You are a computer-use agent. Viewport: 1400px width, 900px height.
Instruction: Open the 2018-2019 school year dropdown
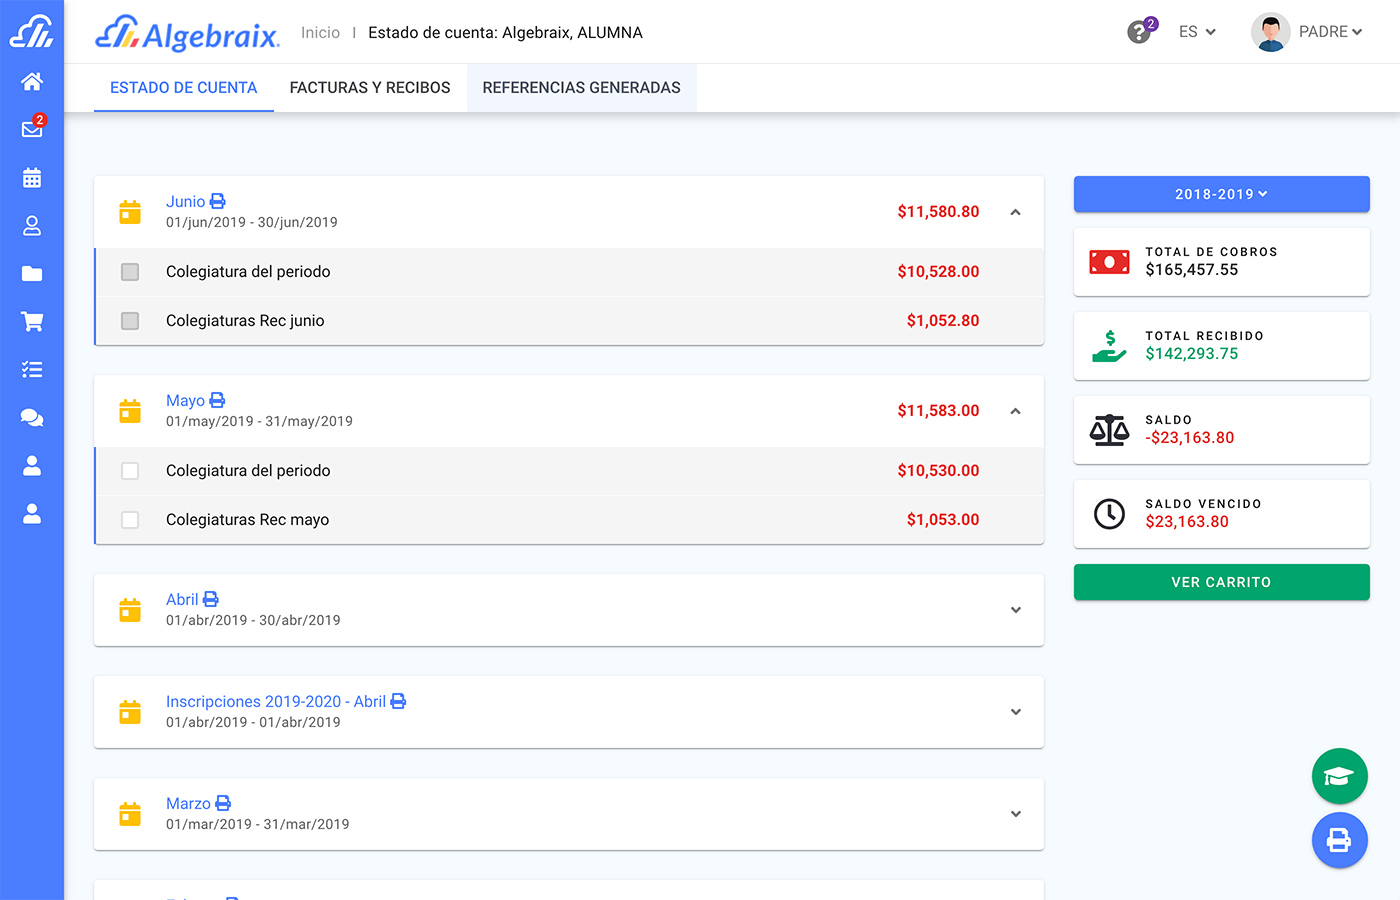[x=1221, y=194]
